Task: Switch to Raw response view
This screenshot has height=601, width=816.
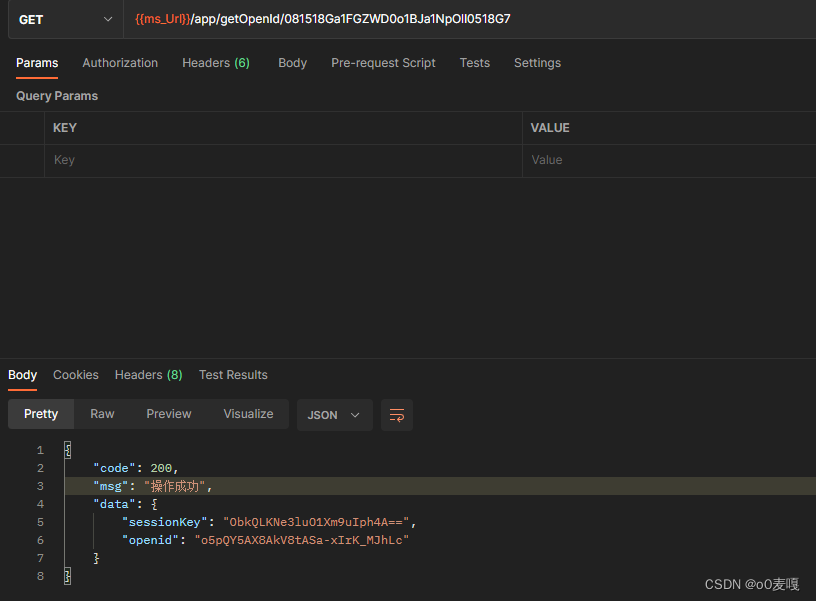Action: coord(102,414)
